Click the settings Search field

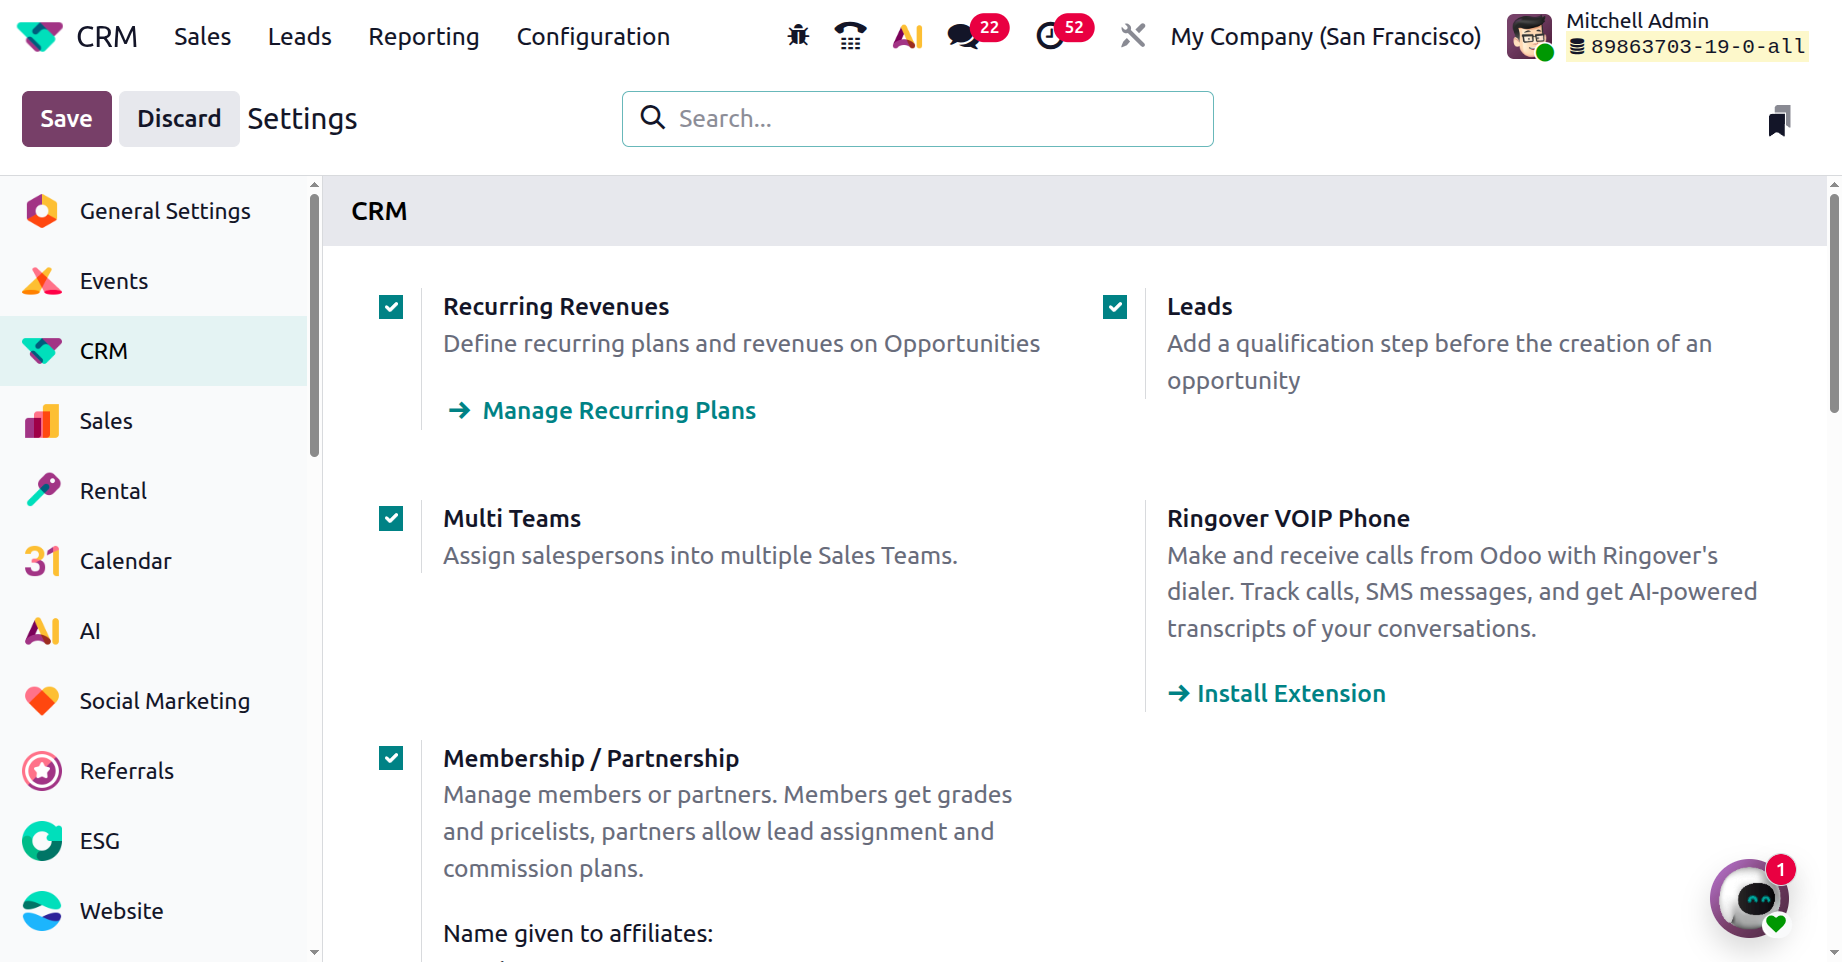(x=930, y=119)
